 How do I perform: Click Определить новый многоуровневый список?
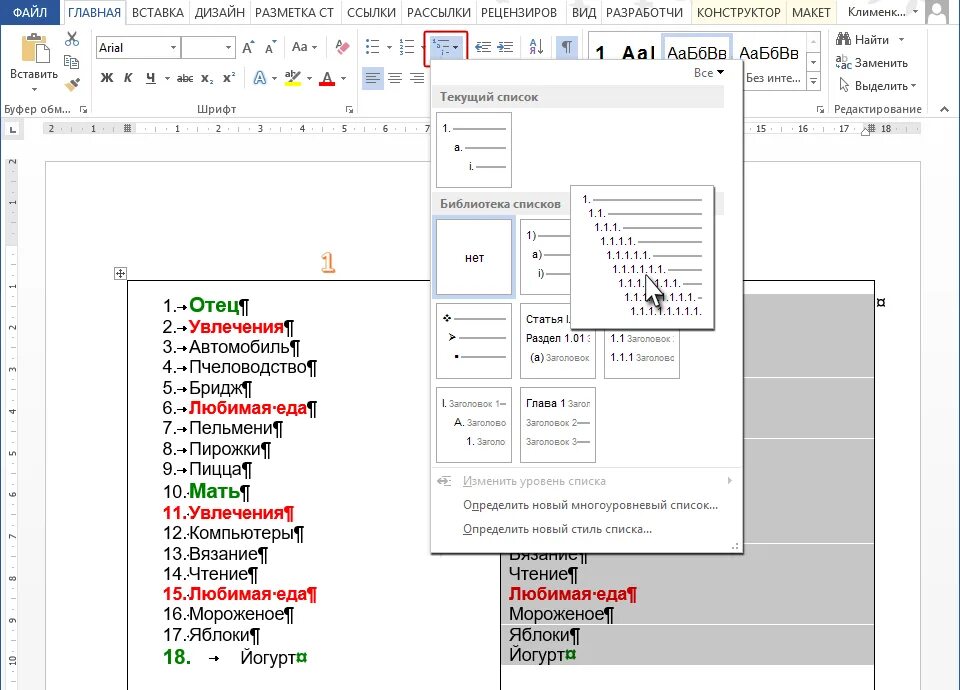click(x=590, y=505)
